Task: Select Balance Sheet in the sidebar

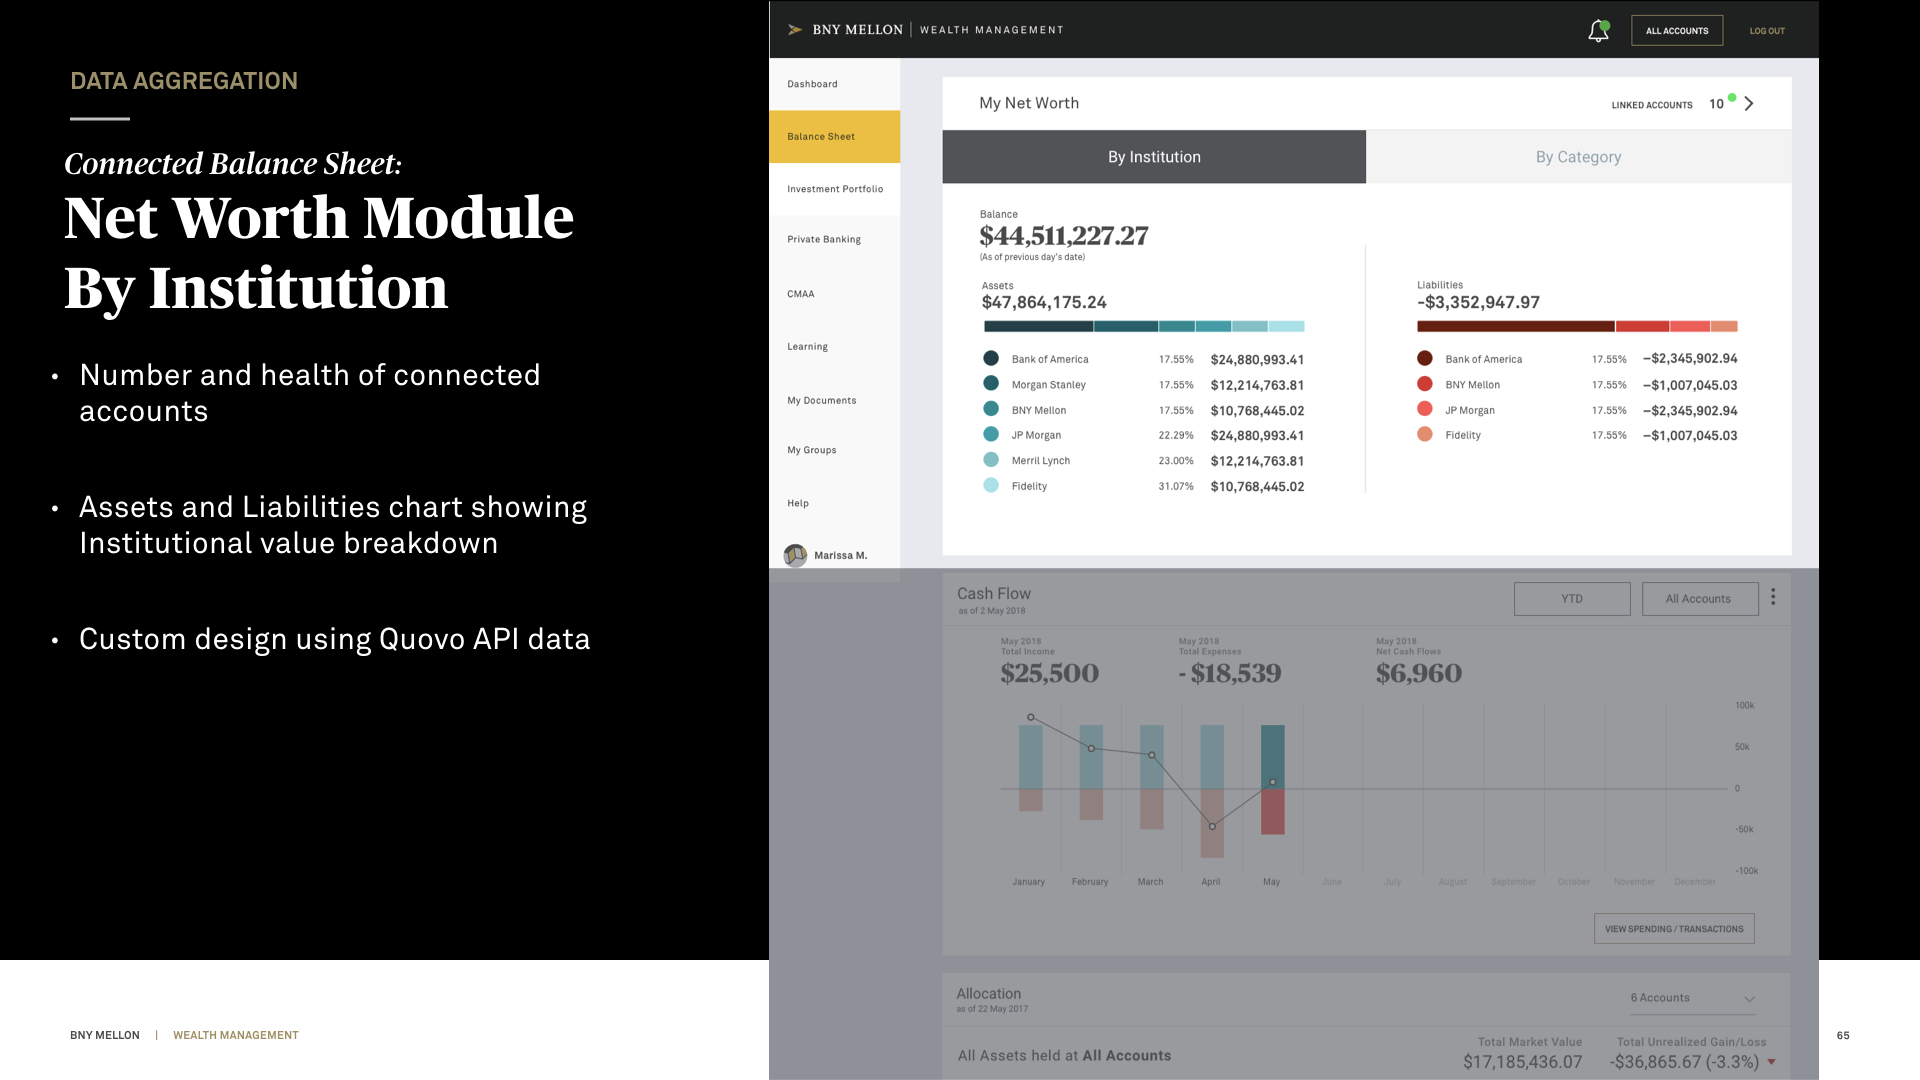Action: [x=834, y=136]
